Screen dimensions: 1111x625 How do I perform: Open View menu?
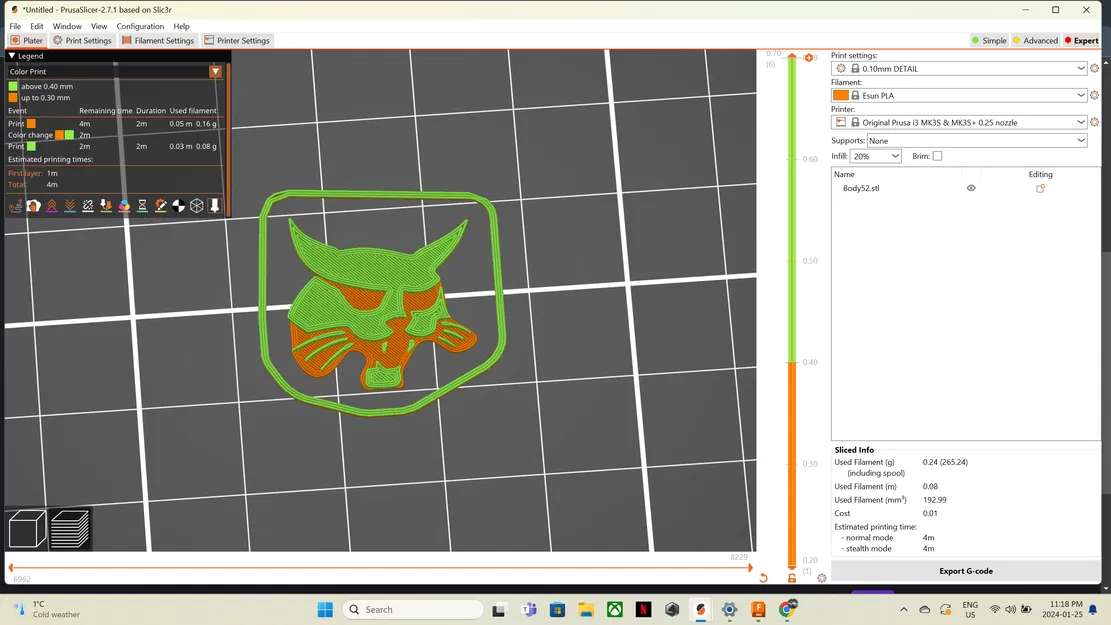(x=99, y=26)
